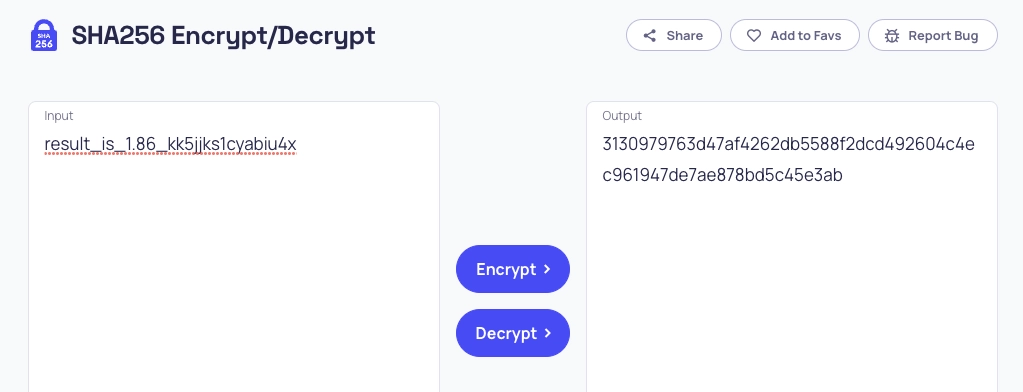Click the Output field label

622,115
